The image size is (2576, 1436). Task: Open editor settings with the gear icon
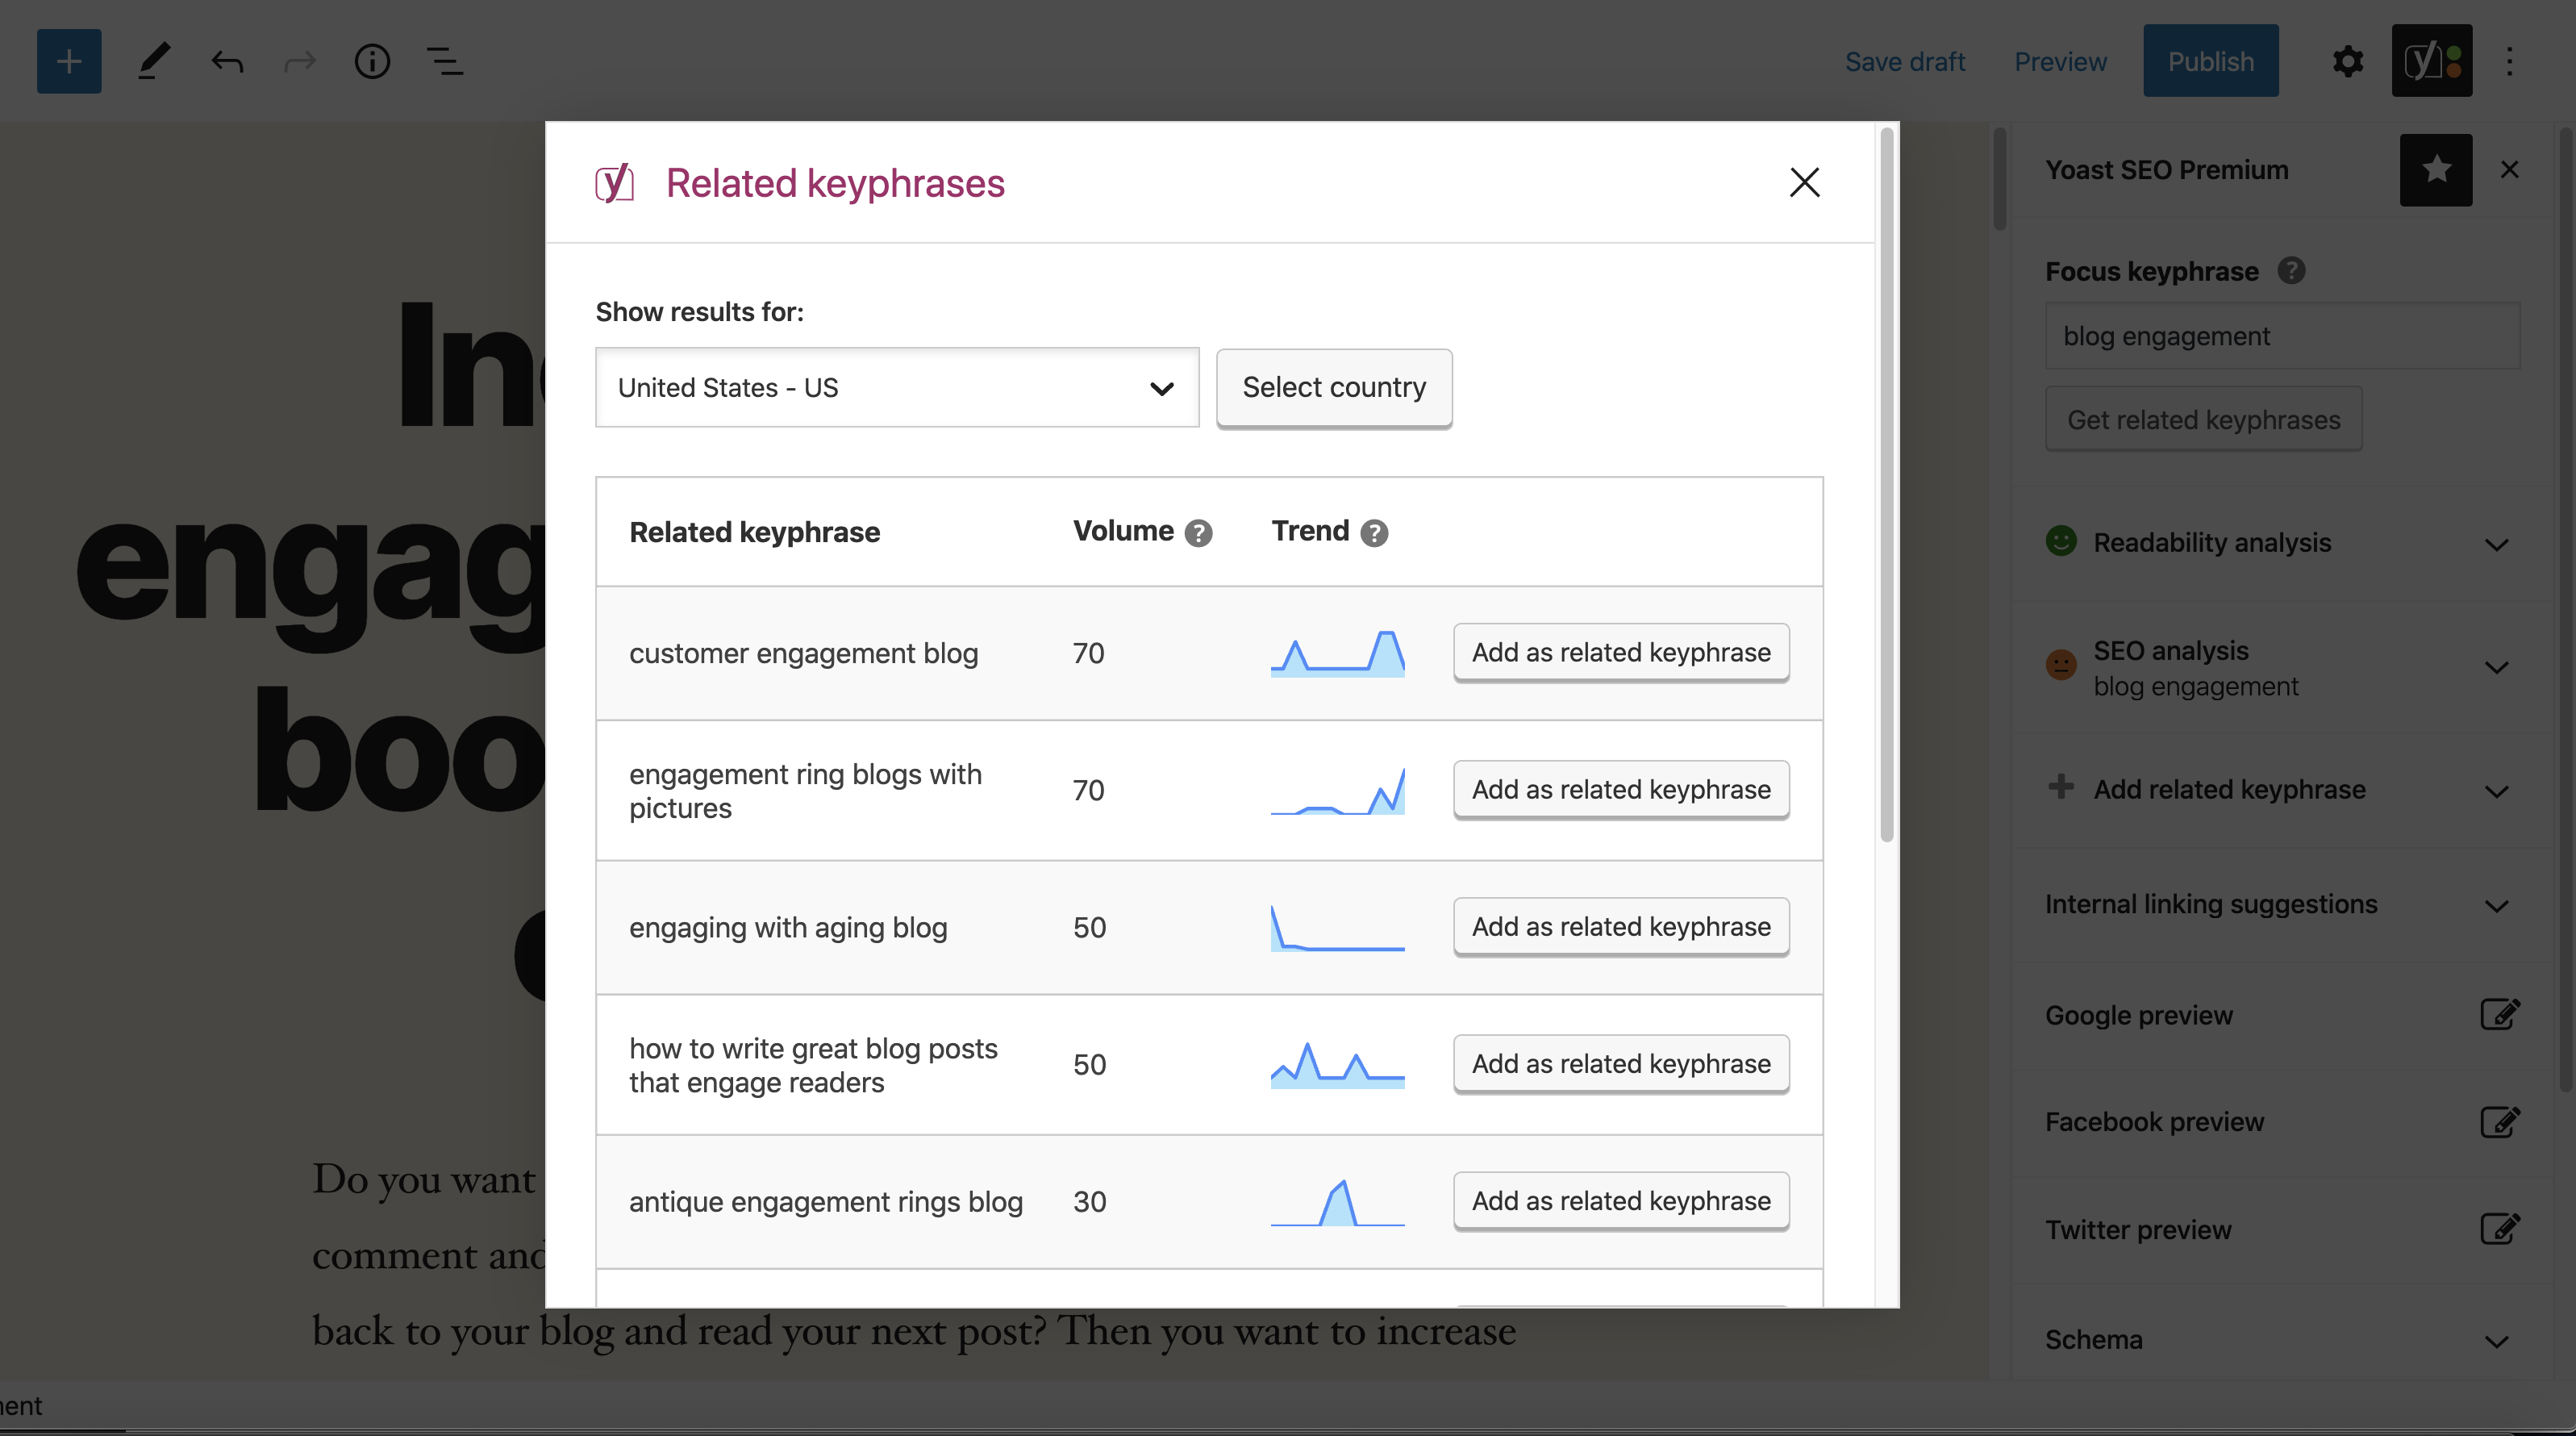pos(2348,61)
